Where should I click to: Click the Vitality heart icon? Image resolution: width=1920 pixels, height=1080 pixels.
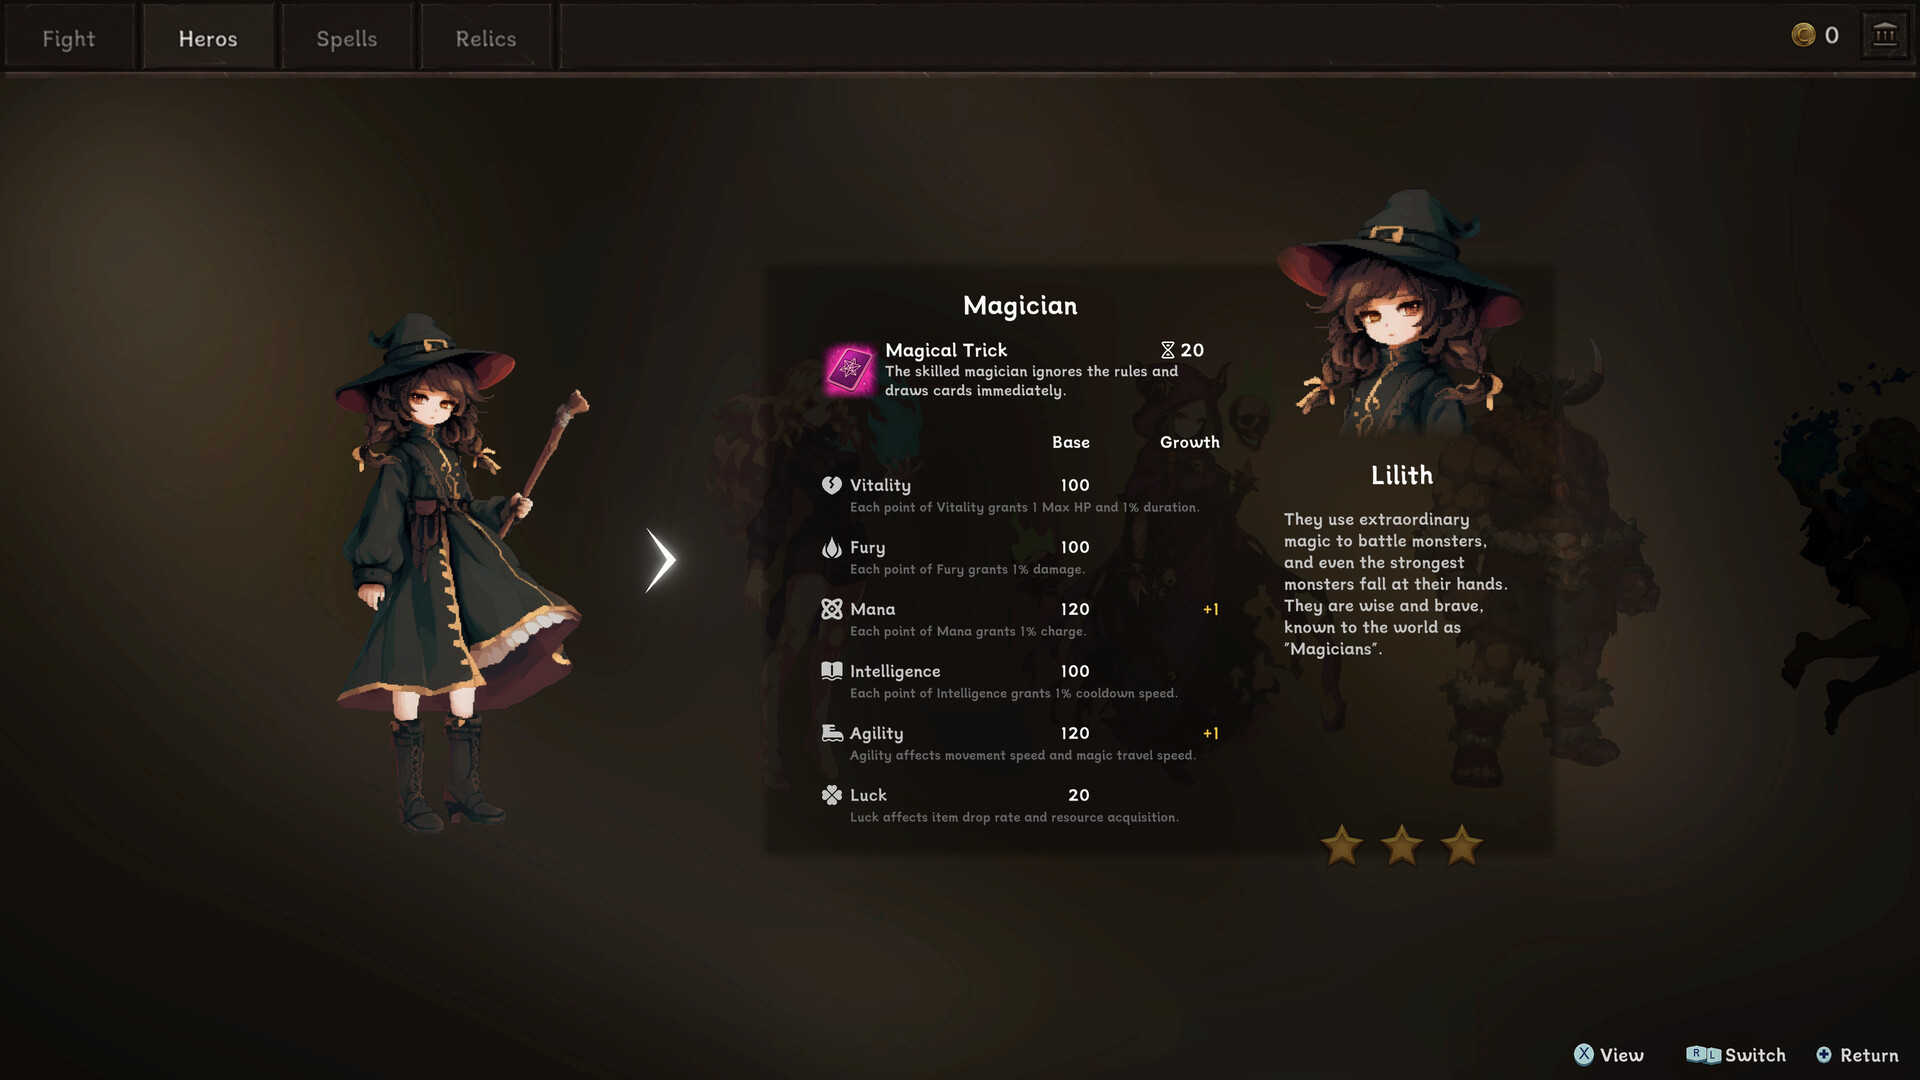[x=831, y=485]
